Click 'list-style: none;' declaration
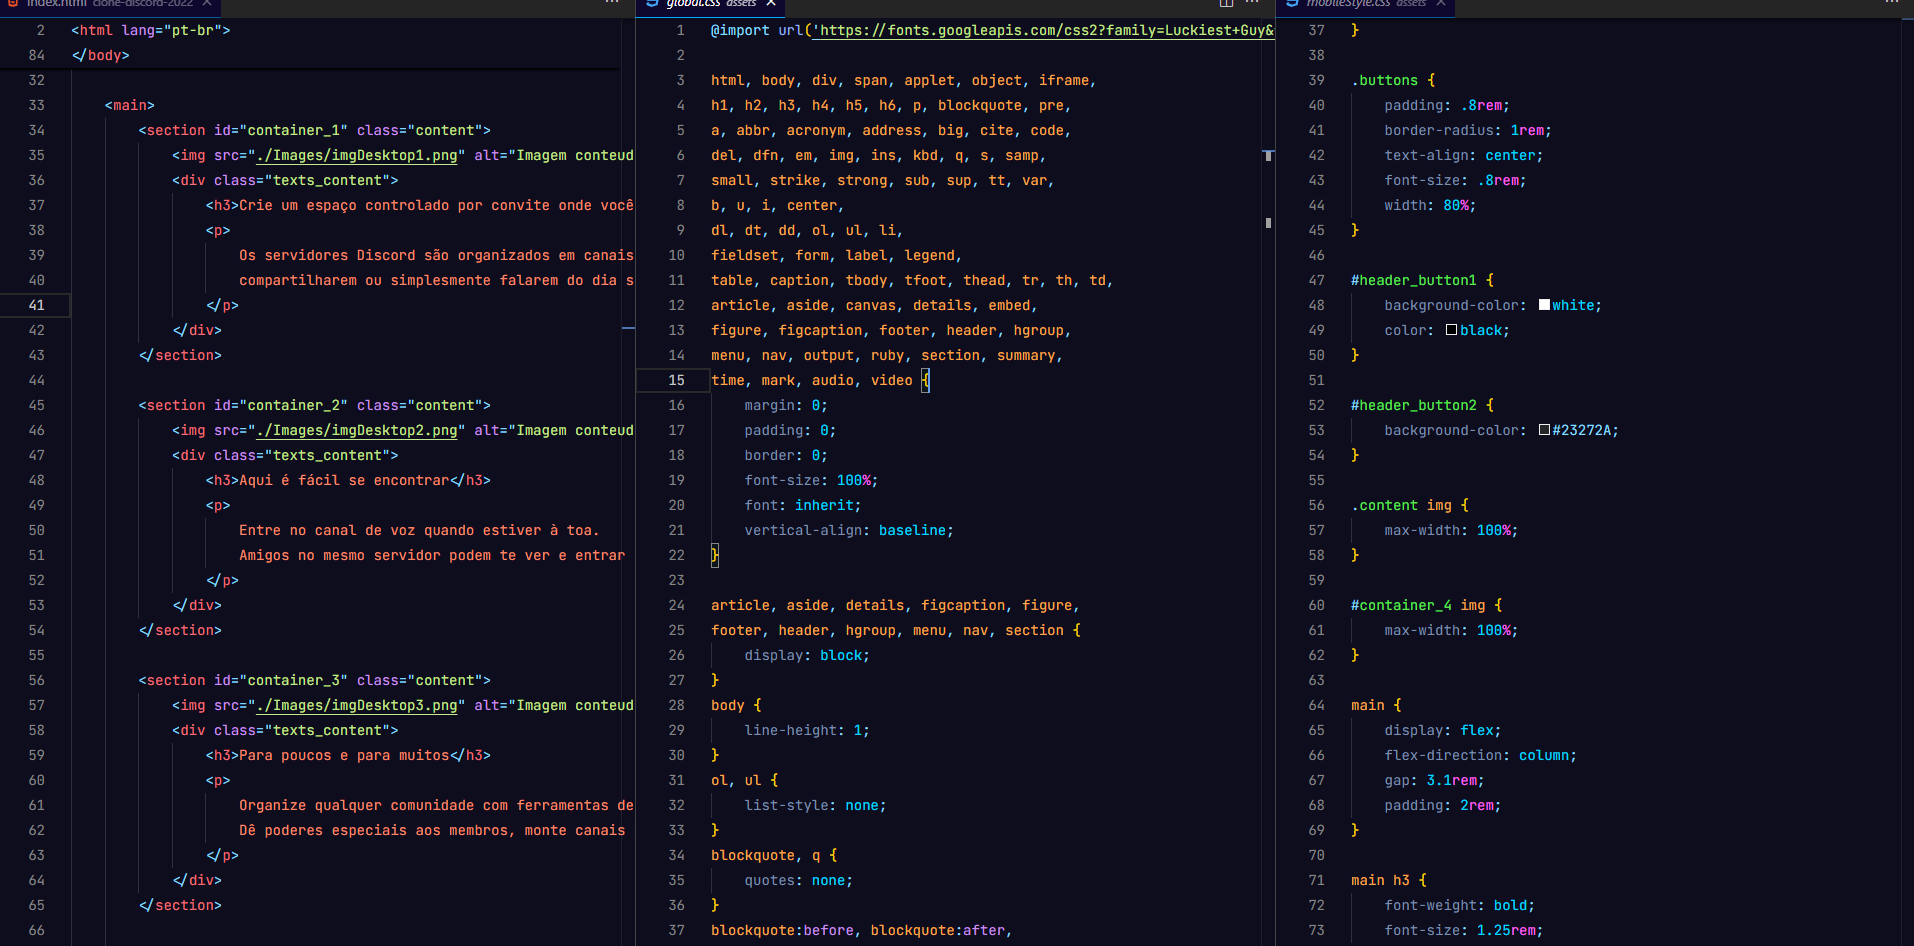Viewport: 1914px width, 946px height. [x=815, y=805]
